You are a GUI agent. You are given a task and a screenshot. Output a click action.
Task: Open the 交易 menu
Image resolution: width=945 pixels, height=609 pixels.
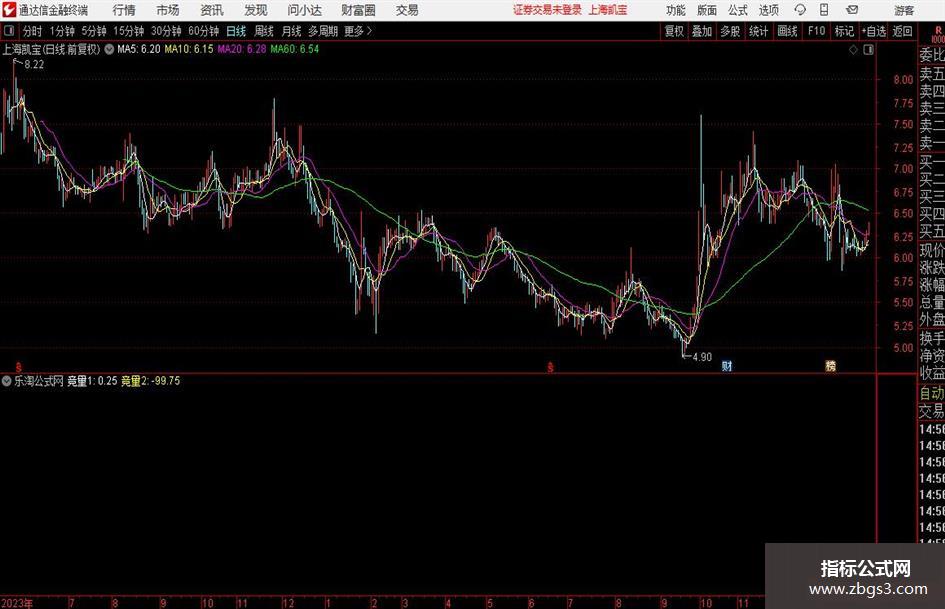coord(407,10)
